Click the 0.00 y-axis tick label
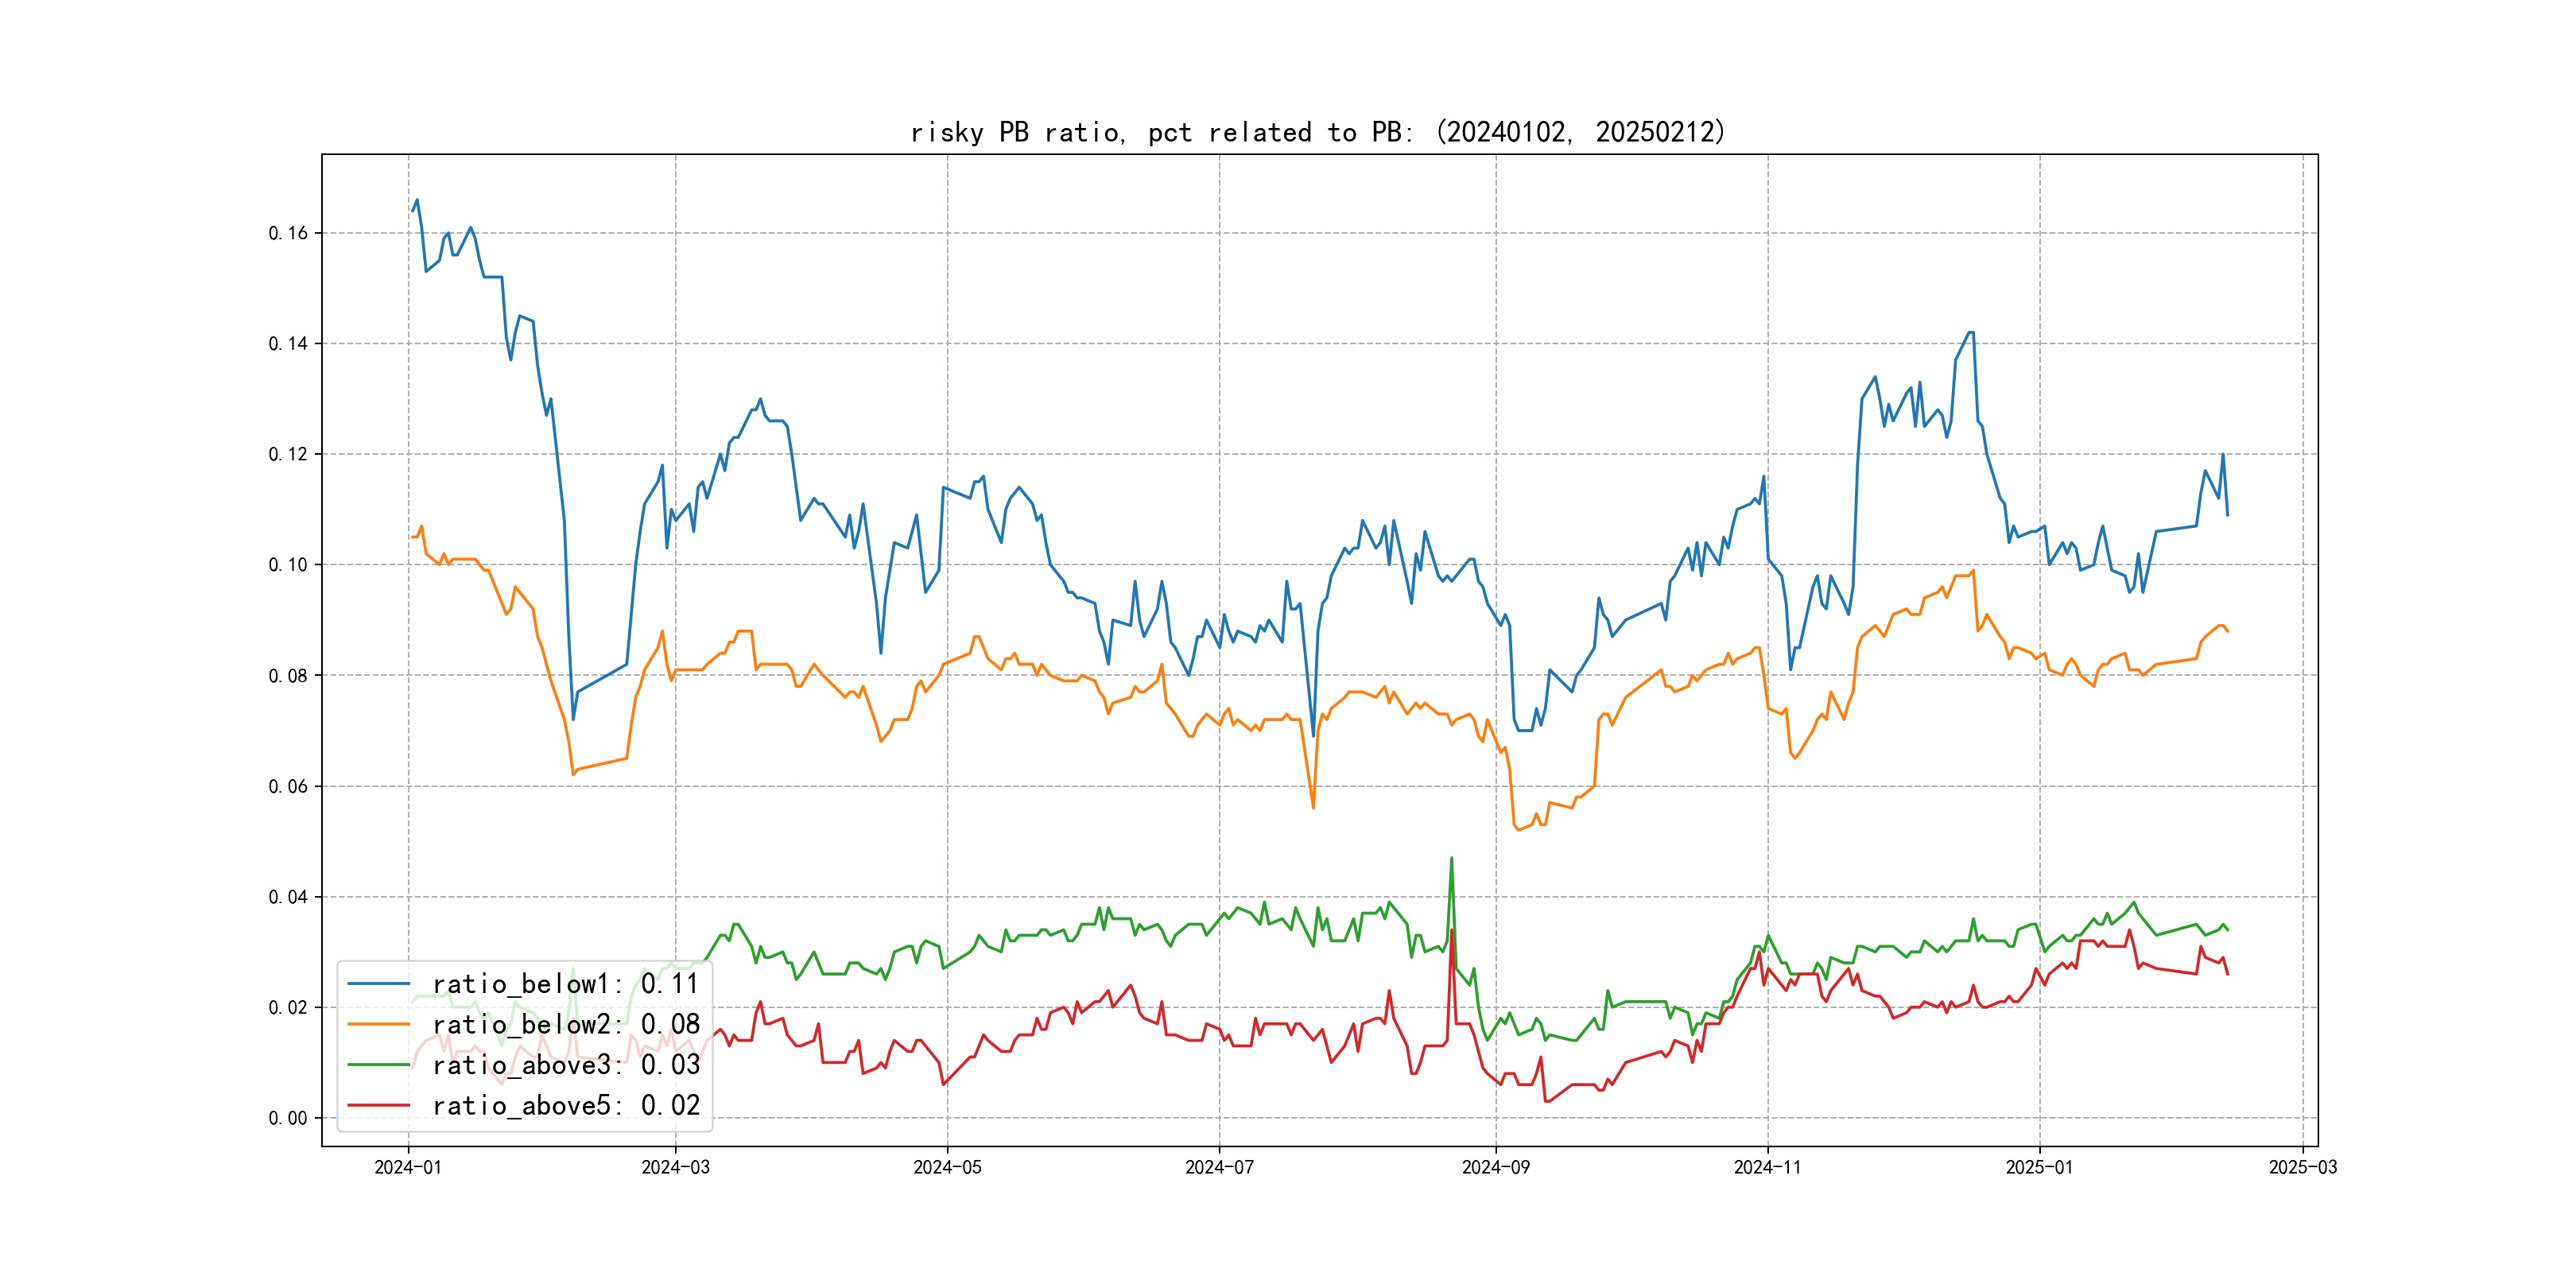2576x1288 pixels. click(288, 1118)
